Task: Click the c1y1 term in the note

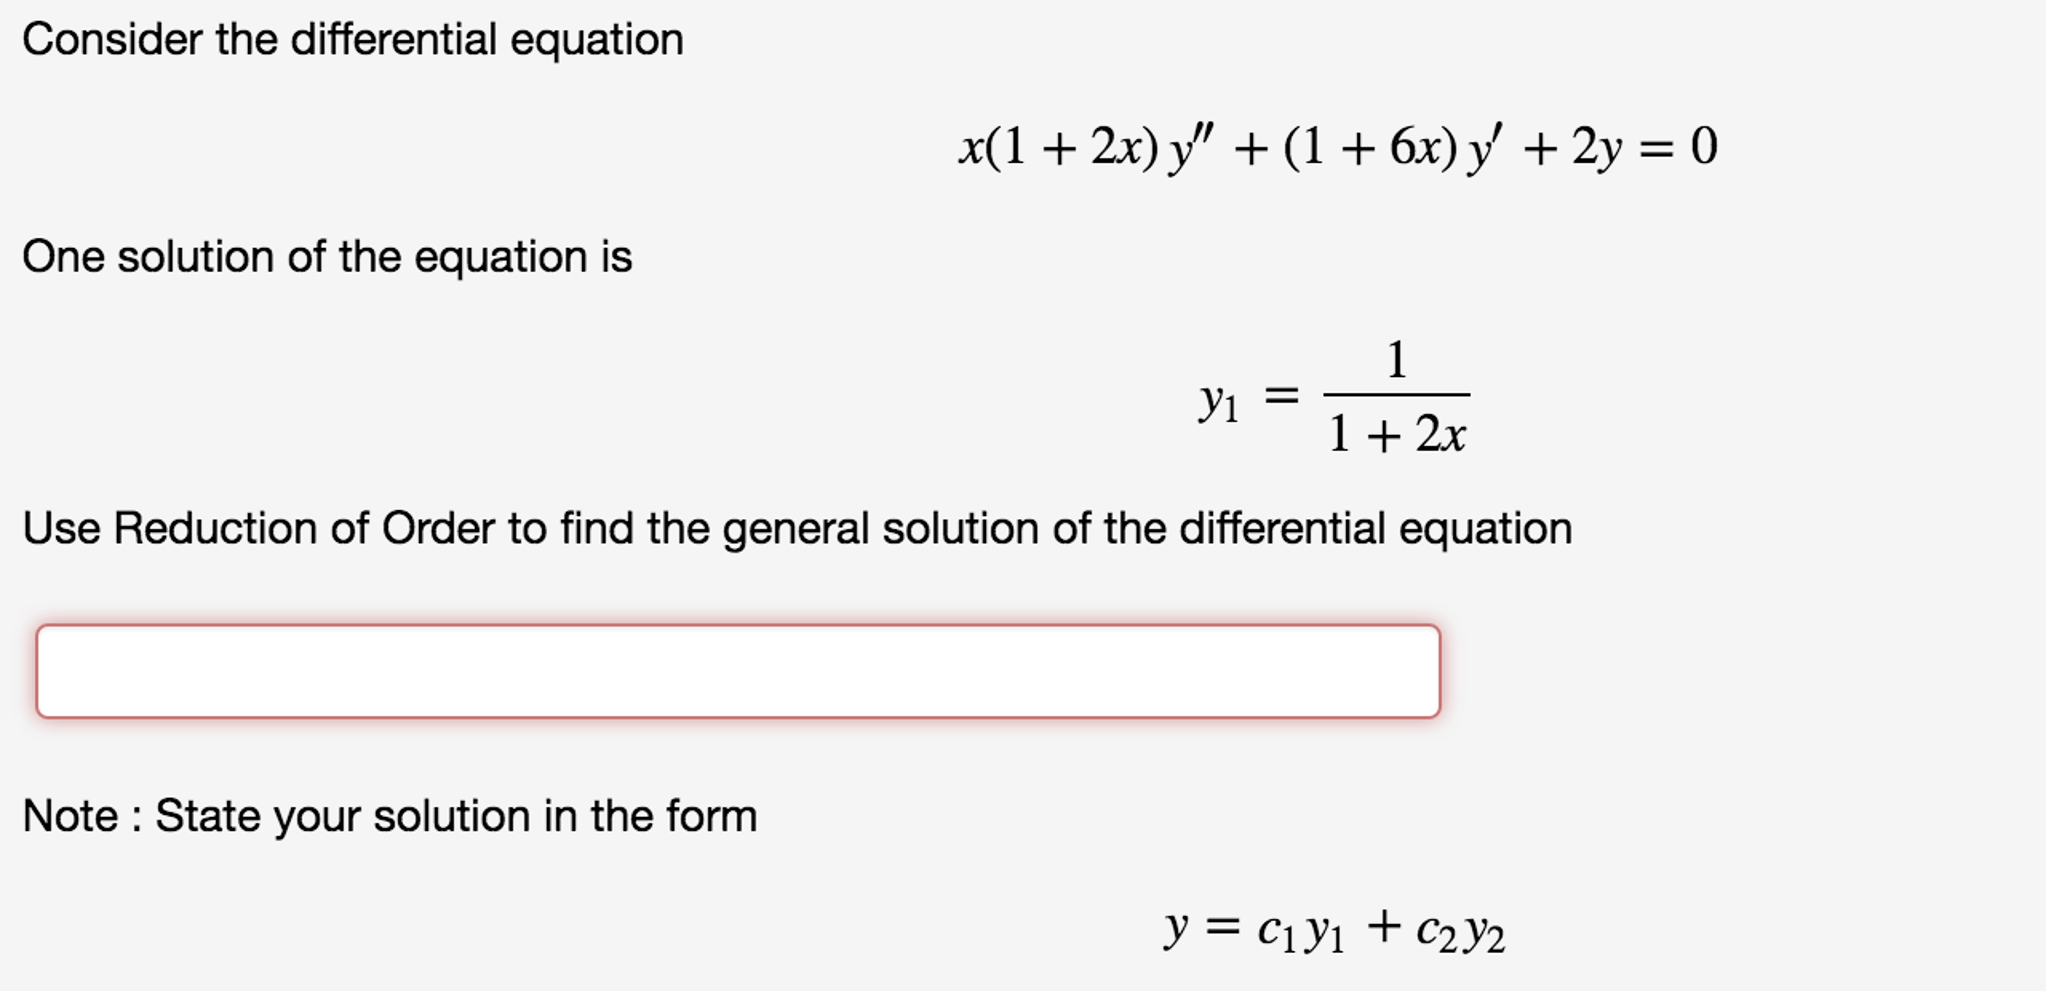Action: [x=1299, y=928]
